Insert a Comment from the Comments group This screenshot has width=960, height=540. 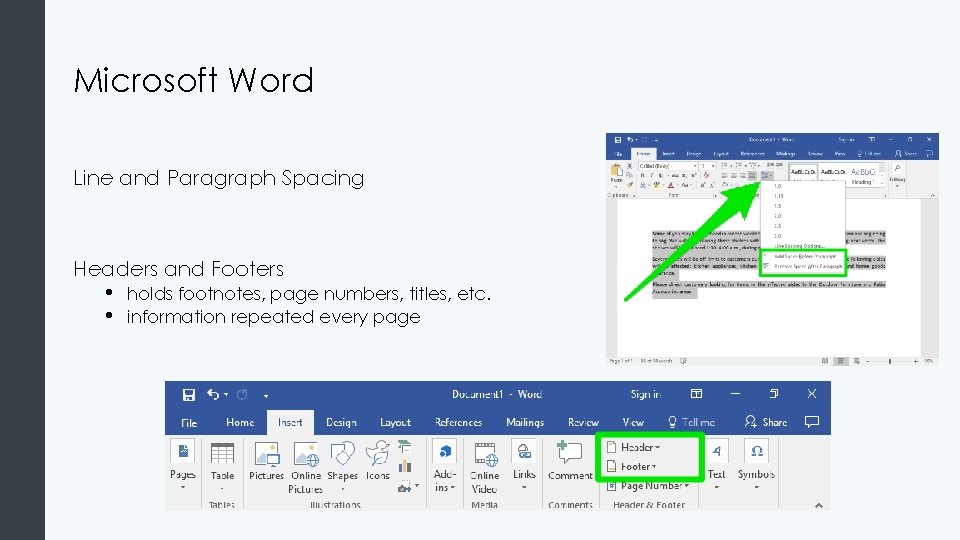[x=570, y=461]
